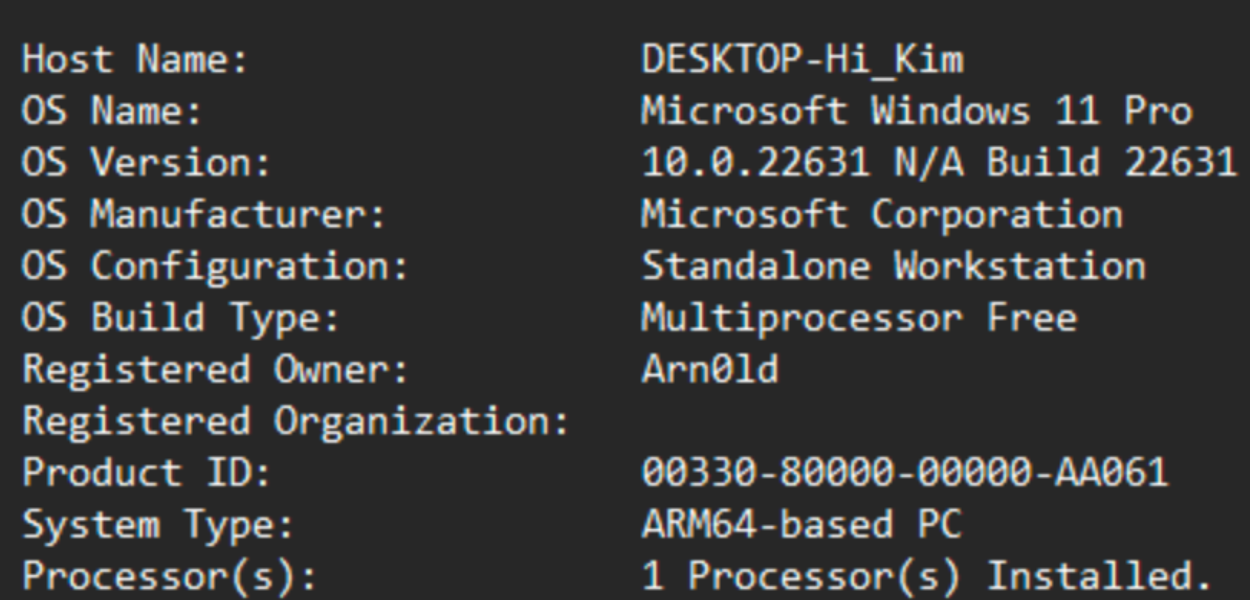This screenshot has width=1250, height=600.
Task: Click the Registered Organization label
Action: pos(296,422)
